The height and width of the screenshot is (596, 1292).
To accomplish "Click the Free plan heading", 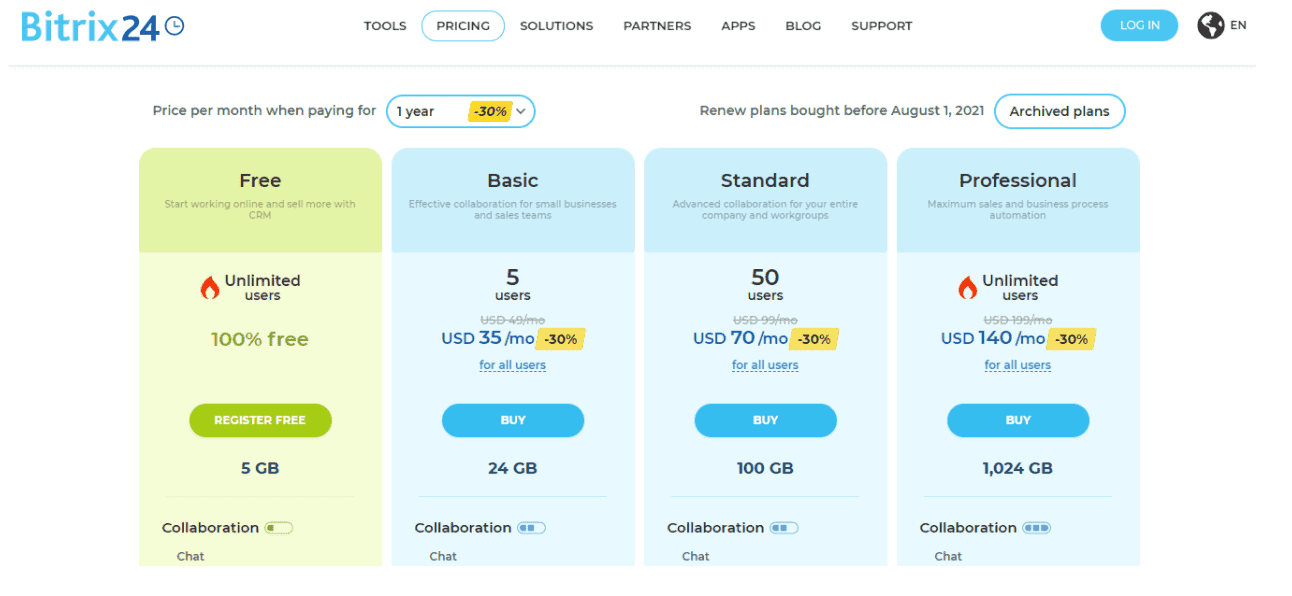I will pyautogui.click(x=260, y=181).
